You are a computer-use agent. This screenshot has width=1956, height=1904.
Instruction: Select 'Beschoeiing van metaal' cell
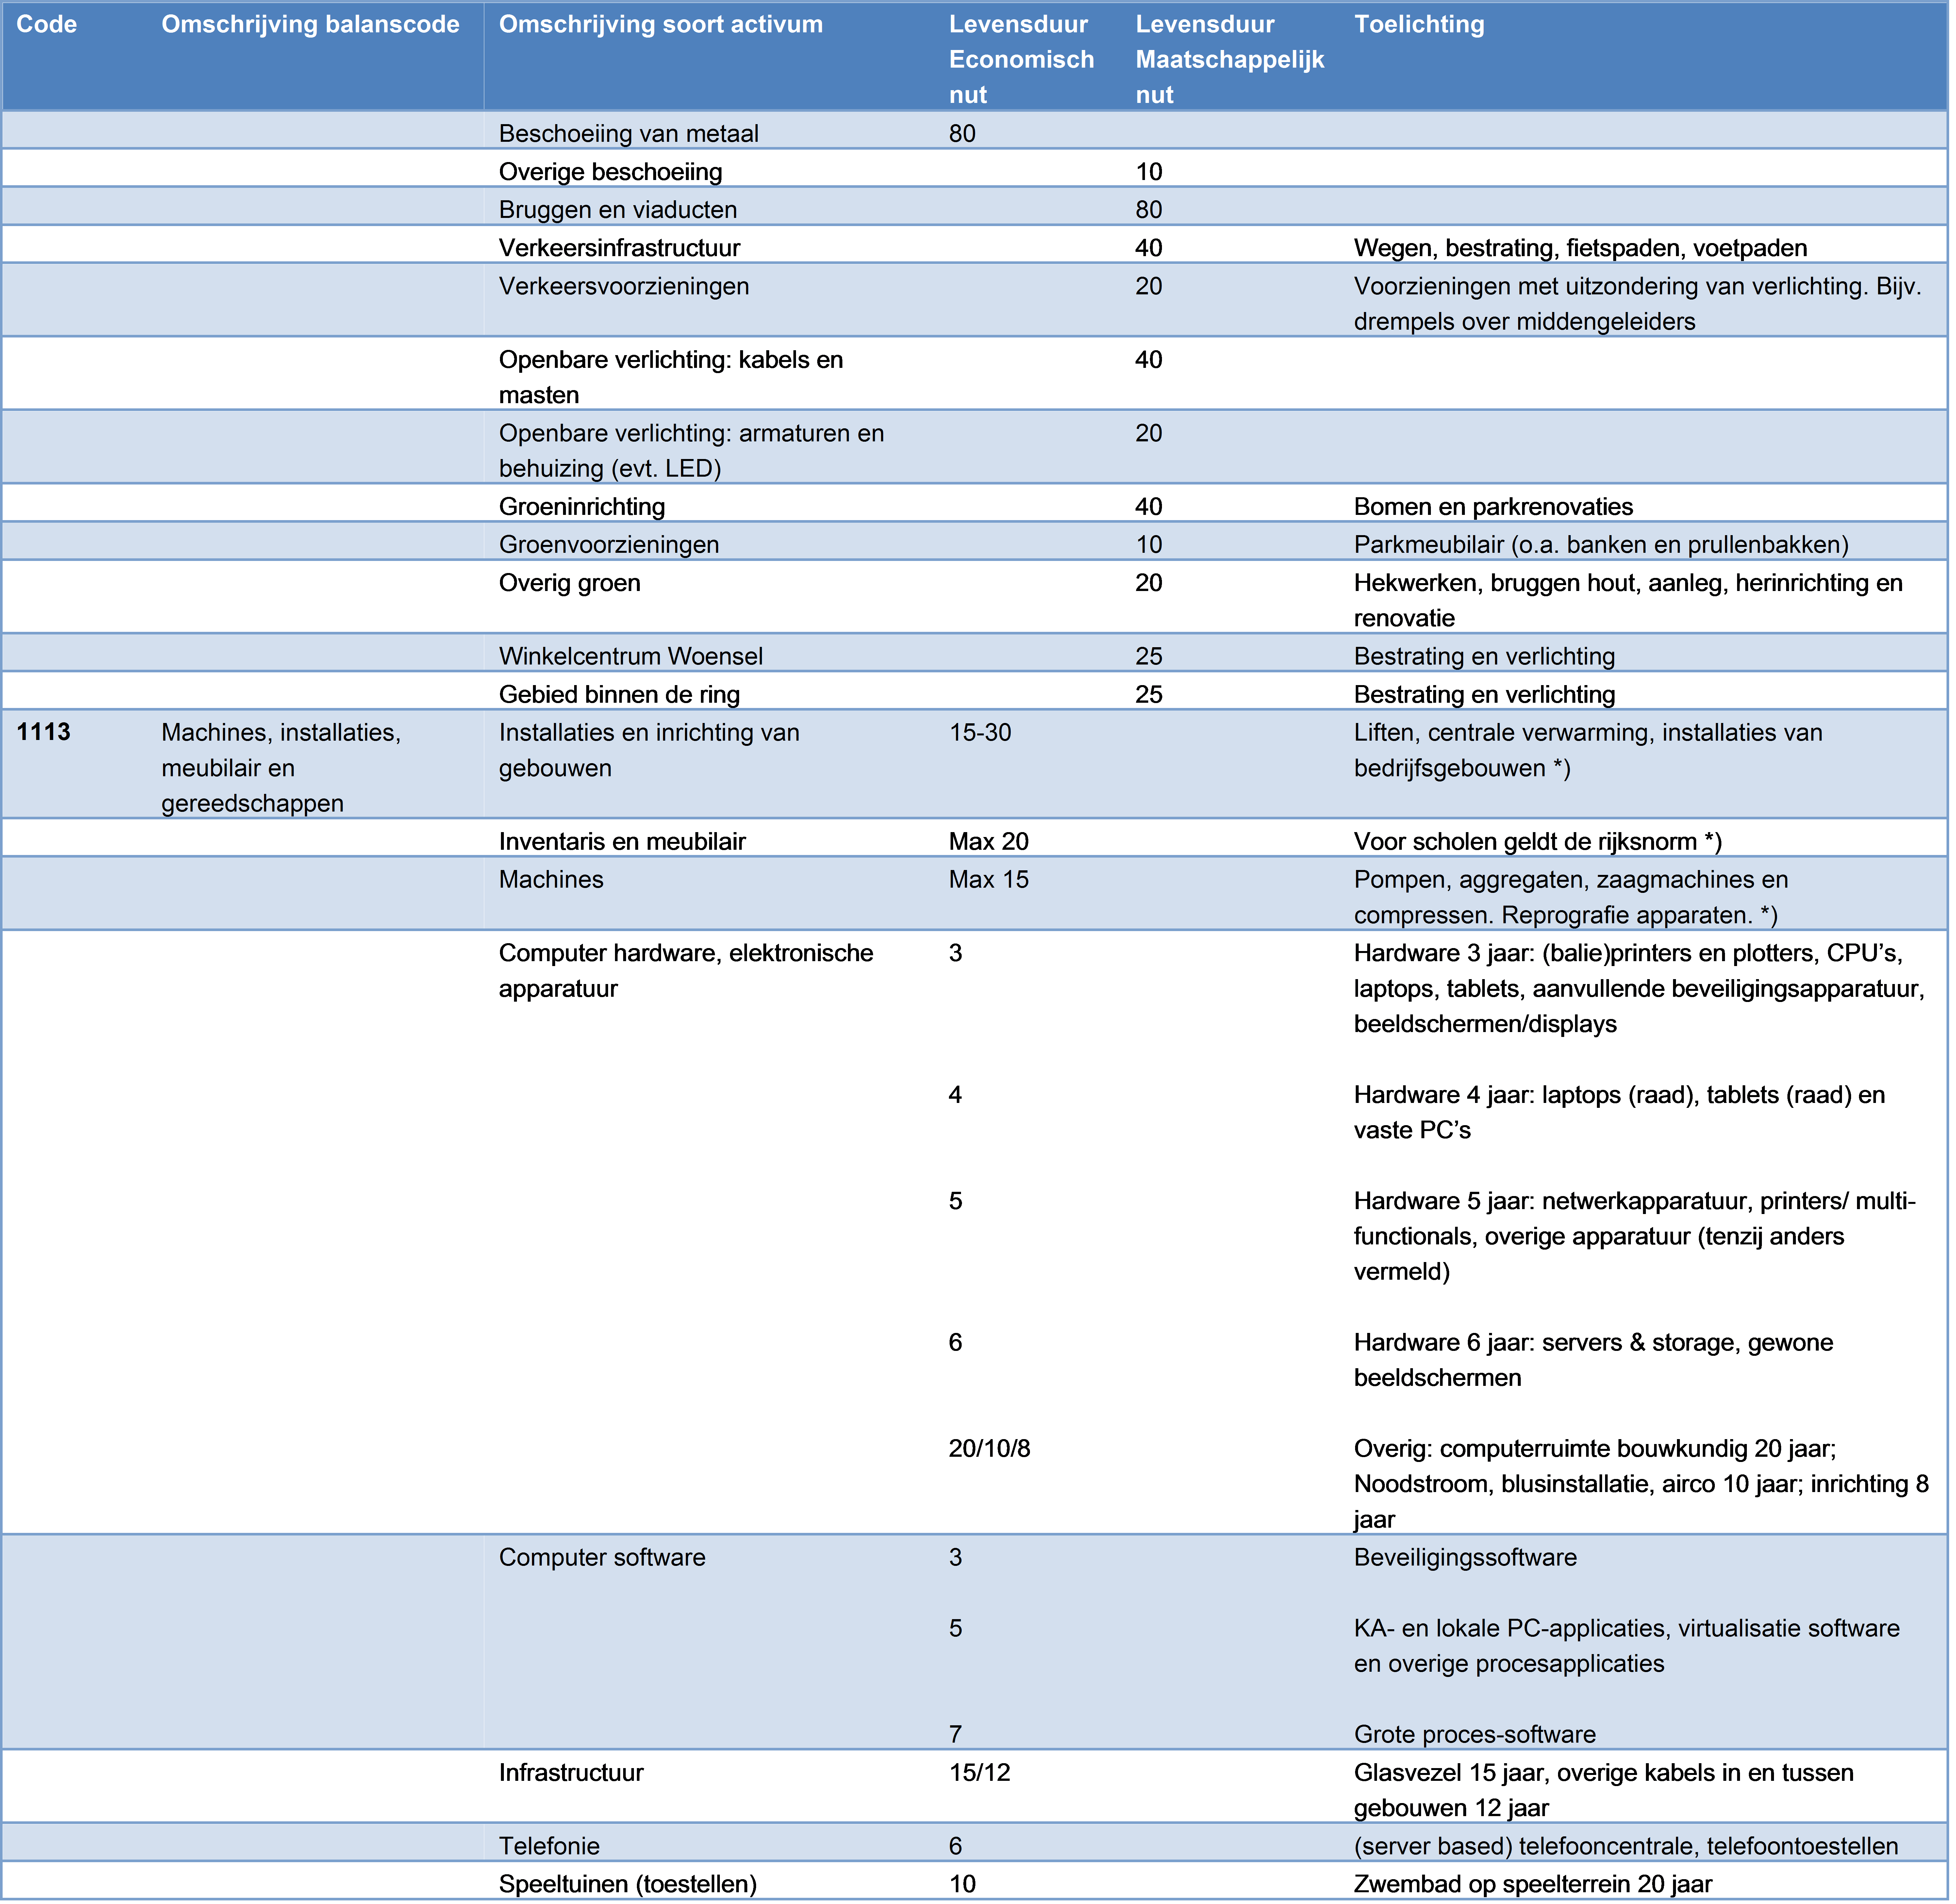pyautogui.click(x=628, y=133)
